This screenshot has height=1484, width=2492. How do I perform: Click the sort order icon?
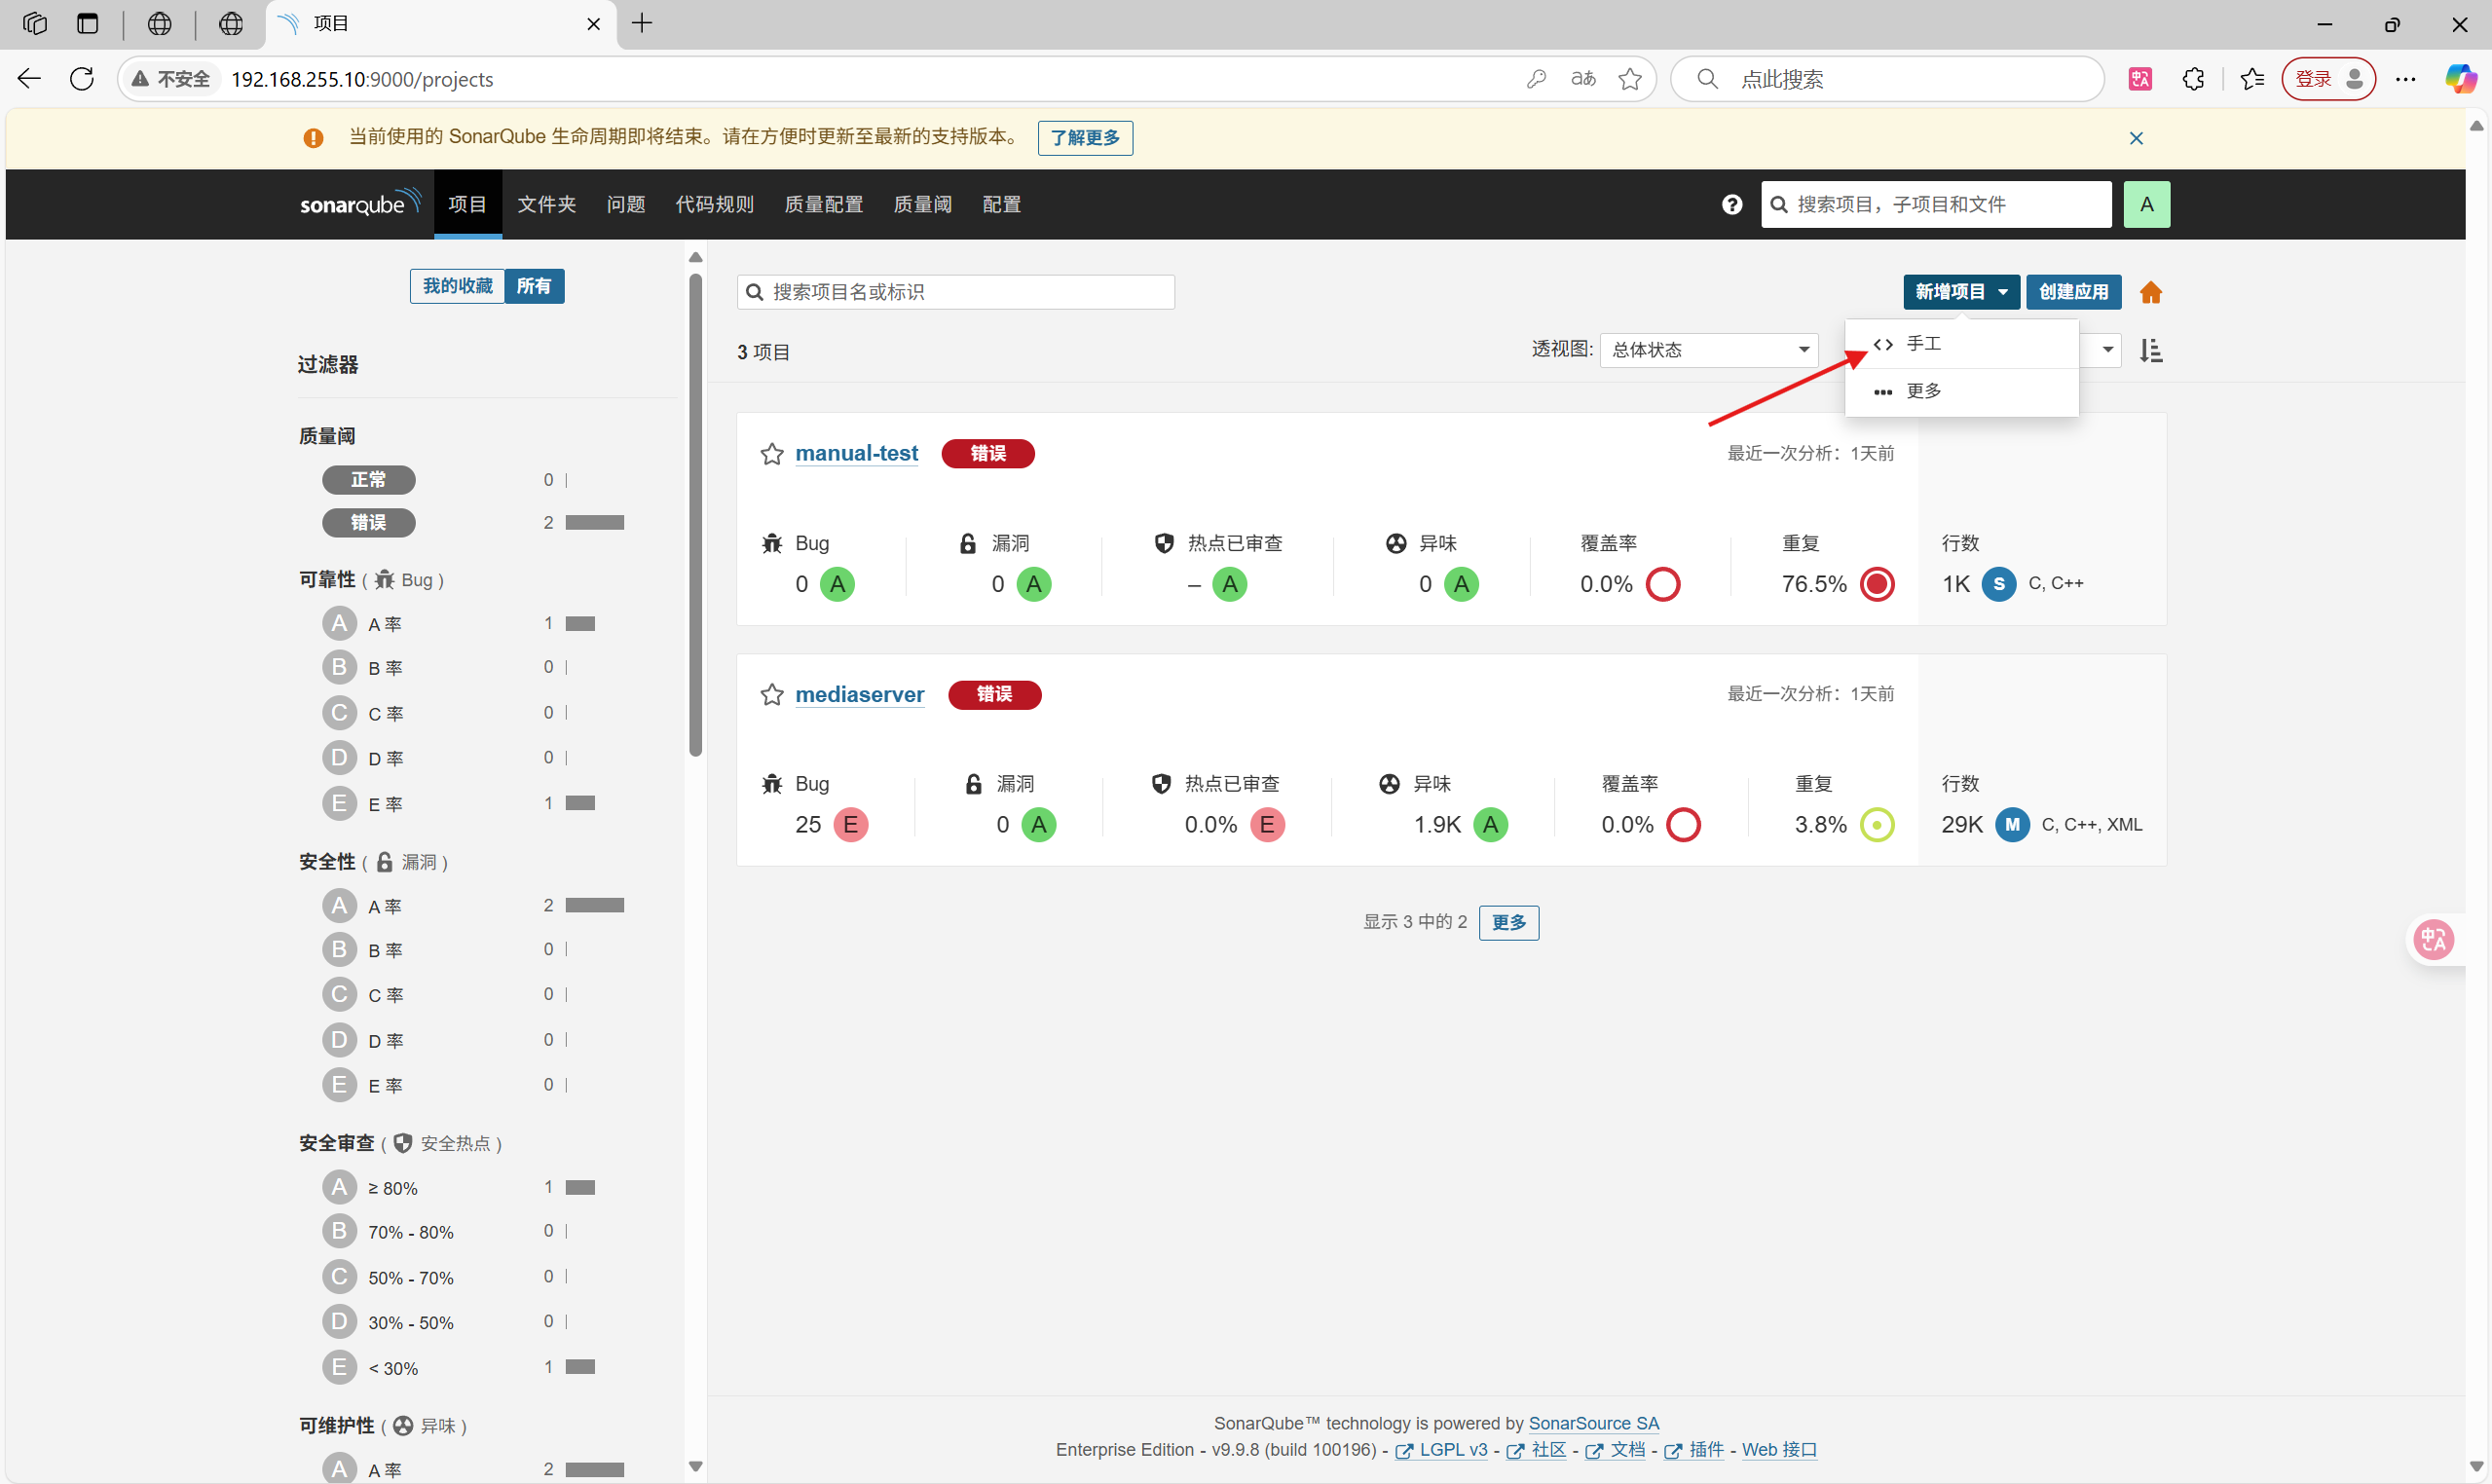(2151, 350)
